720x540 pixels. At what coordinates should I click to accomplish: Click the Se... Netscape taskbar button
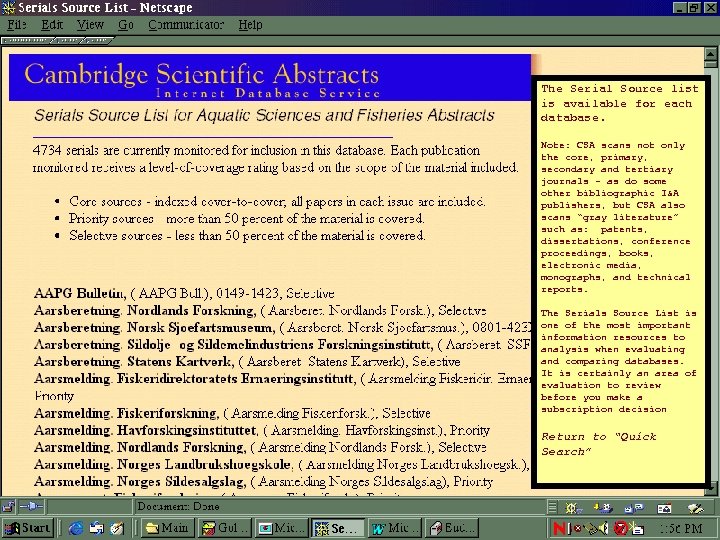pos(338,528)
